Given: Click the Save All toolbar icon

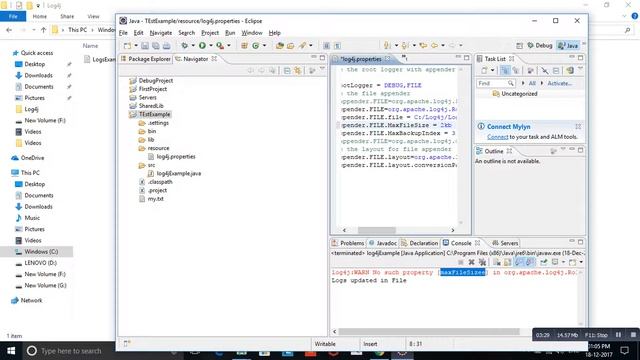Looking at the screenshot, I should point(156,46).
